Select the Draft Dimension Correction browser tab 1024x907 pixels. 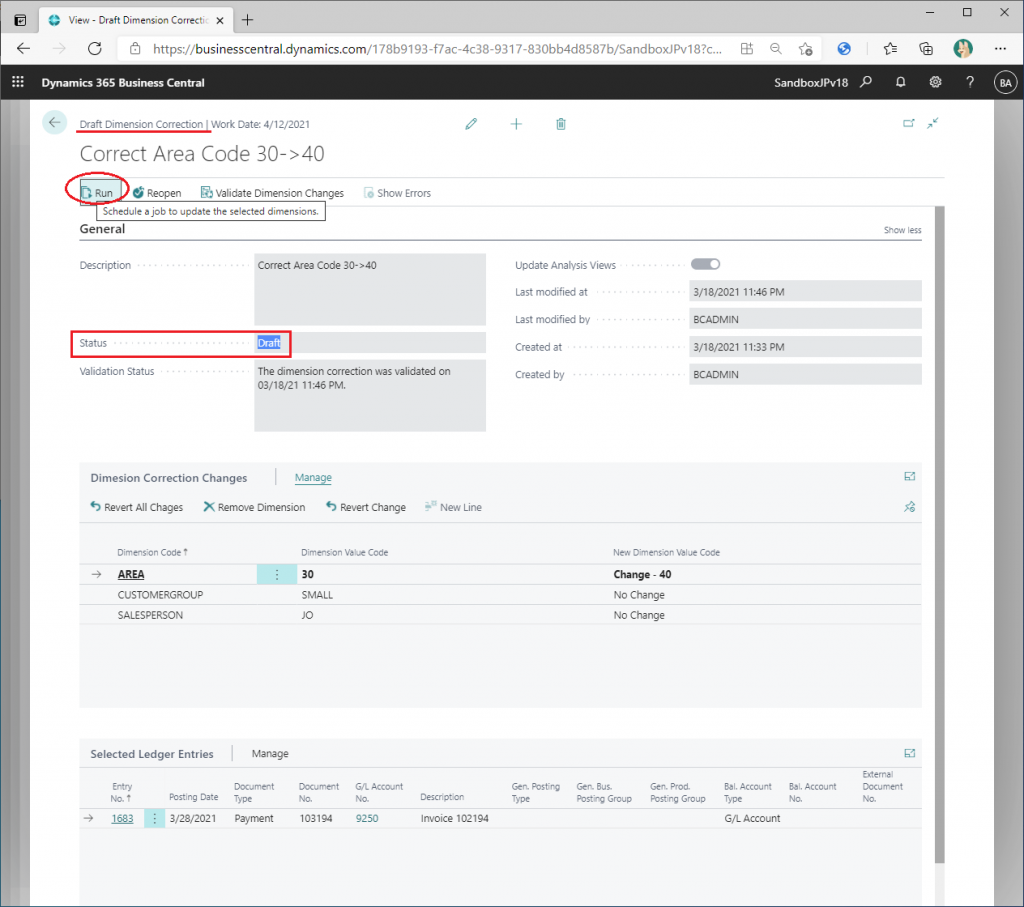click(x=135, y=20)
